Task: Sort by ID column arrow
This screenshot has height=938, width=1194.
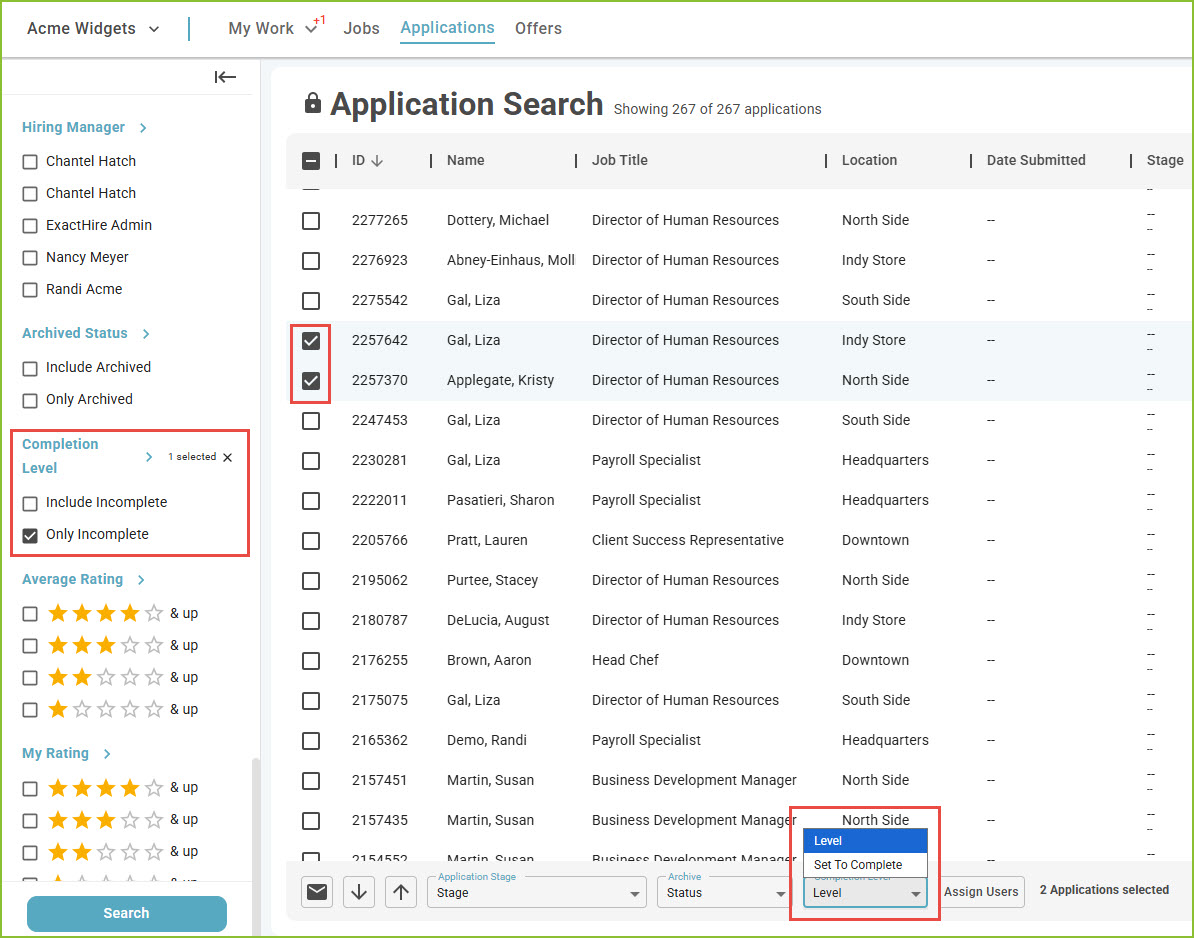Action: point(377,161)
